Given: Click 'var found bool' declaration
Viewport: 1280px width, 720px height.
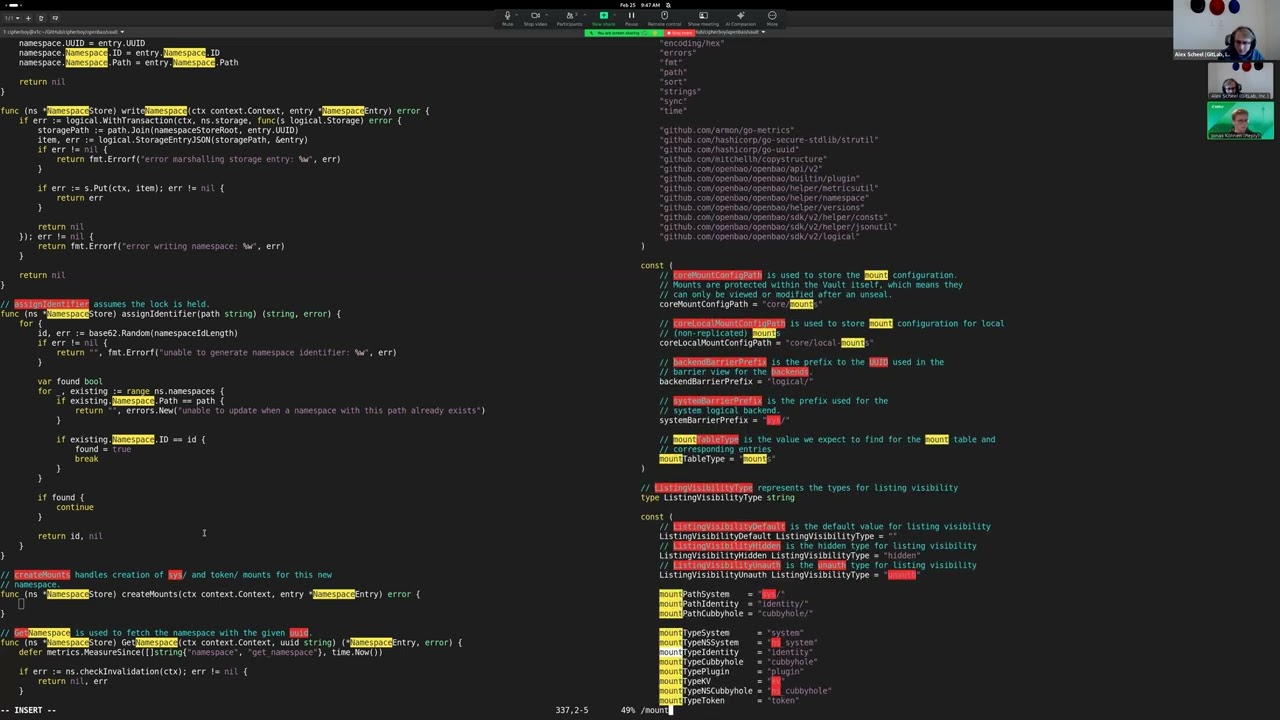Looking at the screenshot, I should click(x=70, y=381).
